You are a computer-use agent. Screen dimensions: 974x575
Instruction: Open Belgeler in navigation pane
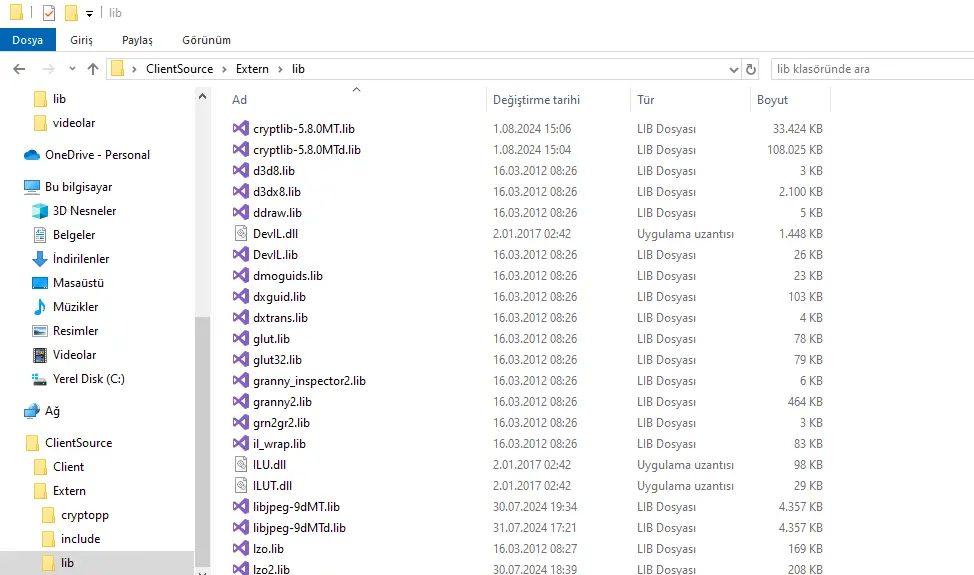click(74, 235)
